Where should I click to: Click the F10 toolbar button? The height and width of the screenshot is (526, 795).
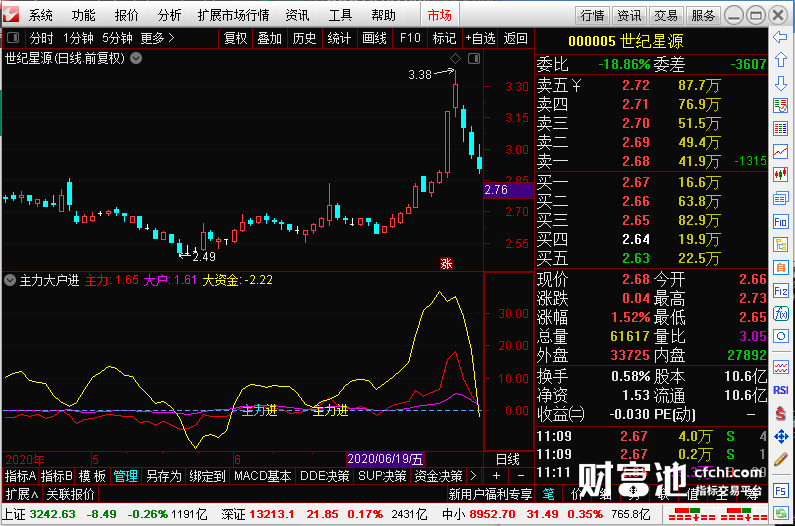tap(410, 38)
